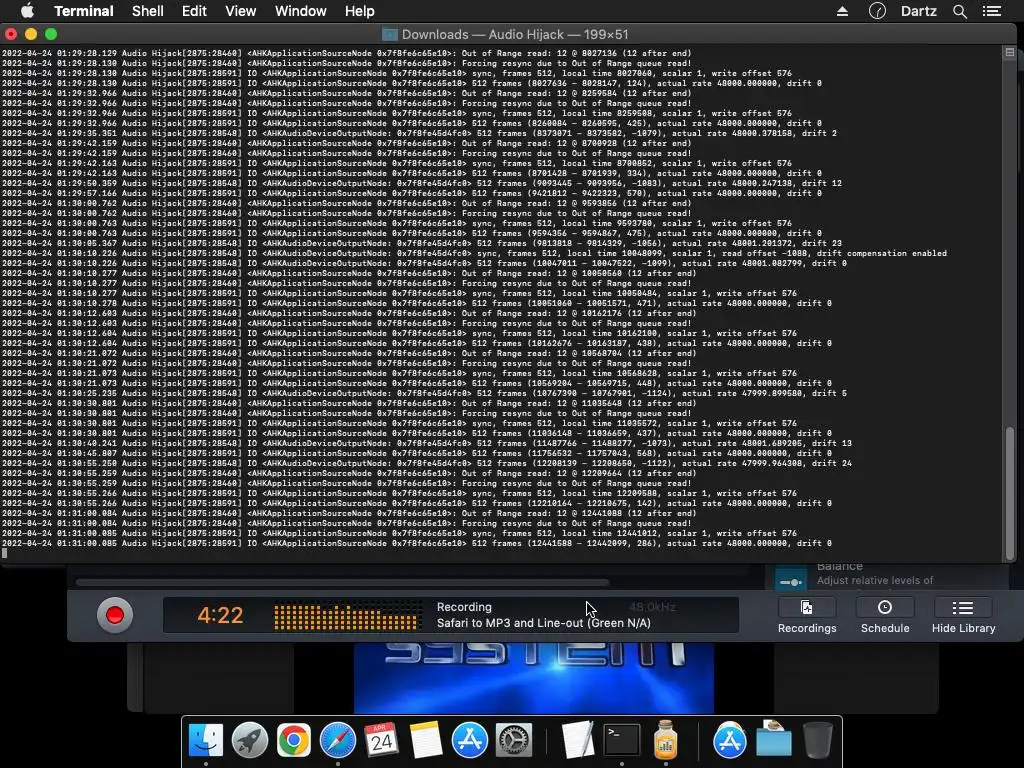
Task: Switch to Safari in the Dock
Action: pos(338,740)
